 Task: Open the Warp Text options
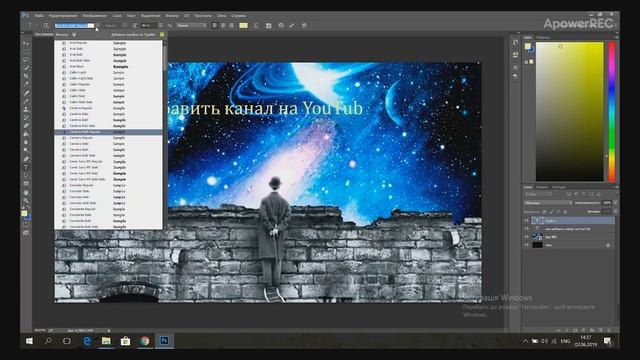coord(256,25)
